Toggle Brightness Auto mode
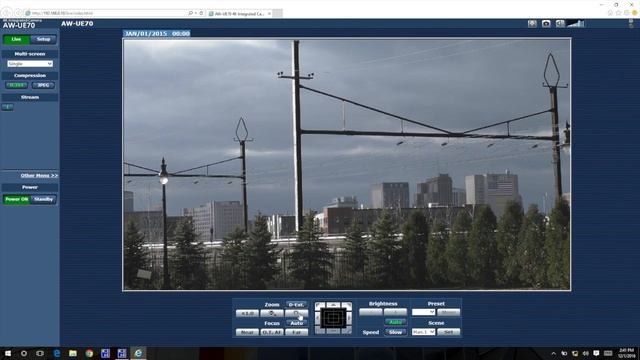This screenshot has width=640, height=360. tap(395, 322)
